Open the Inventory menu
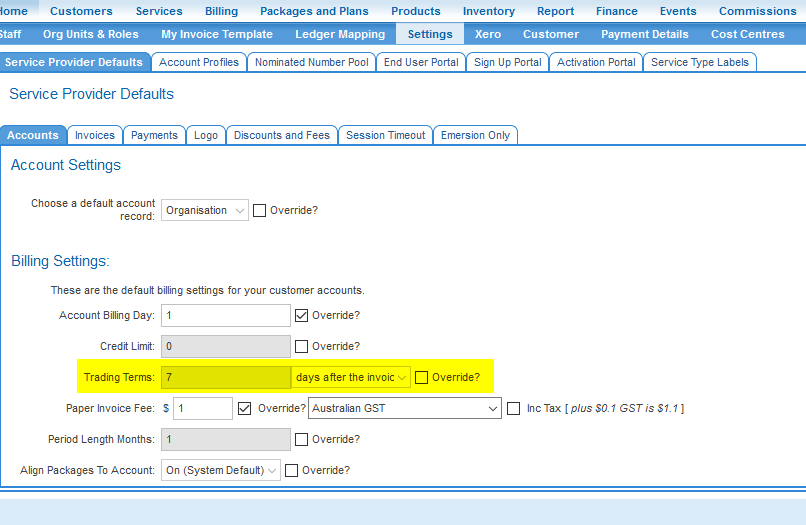806x525 pixels. coord(488,11)
